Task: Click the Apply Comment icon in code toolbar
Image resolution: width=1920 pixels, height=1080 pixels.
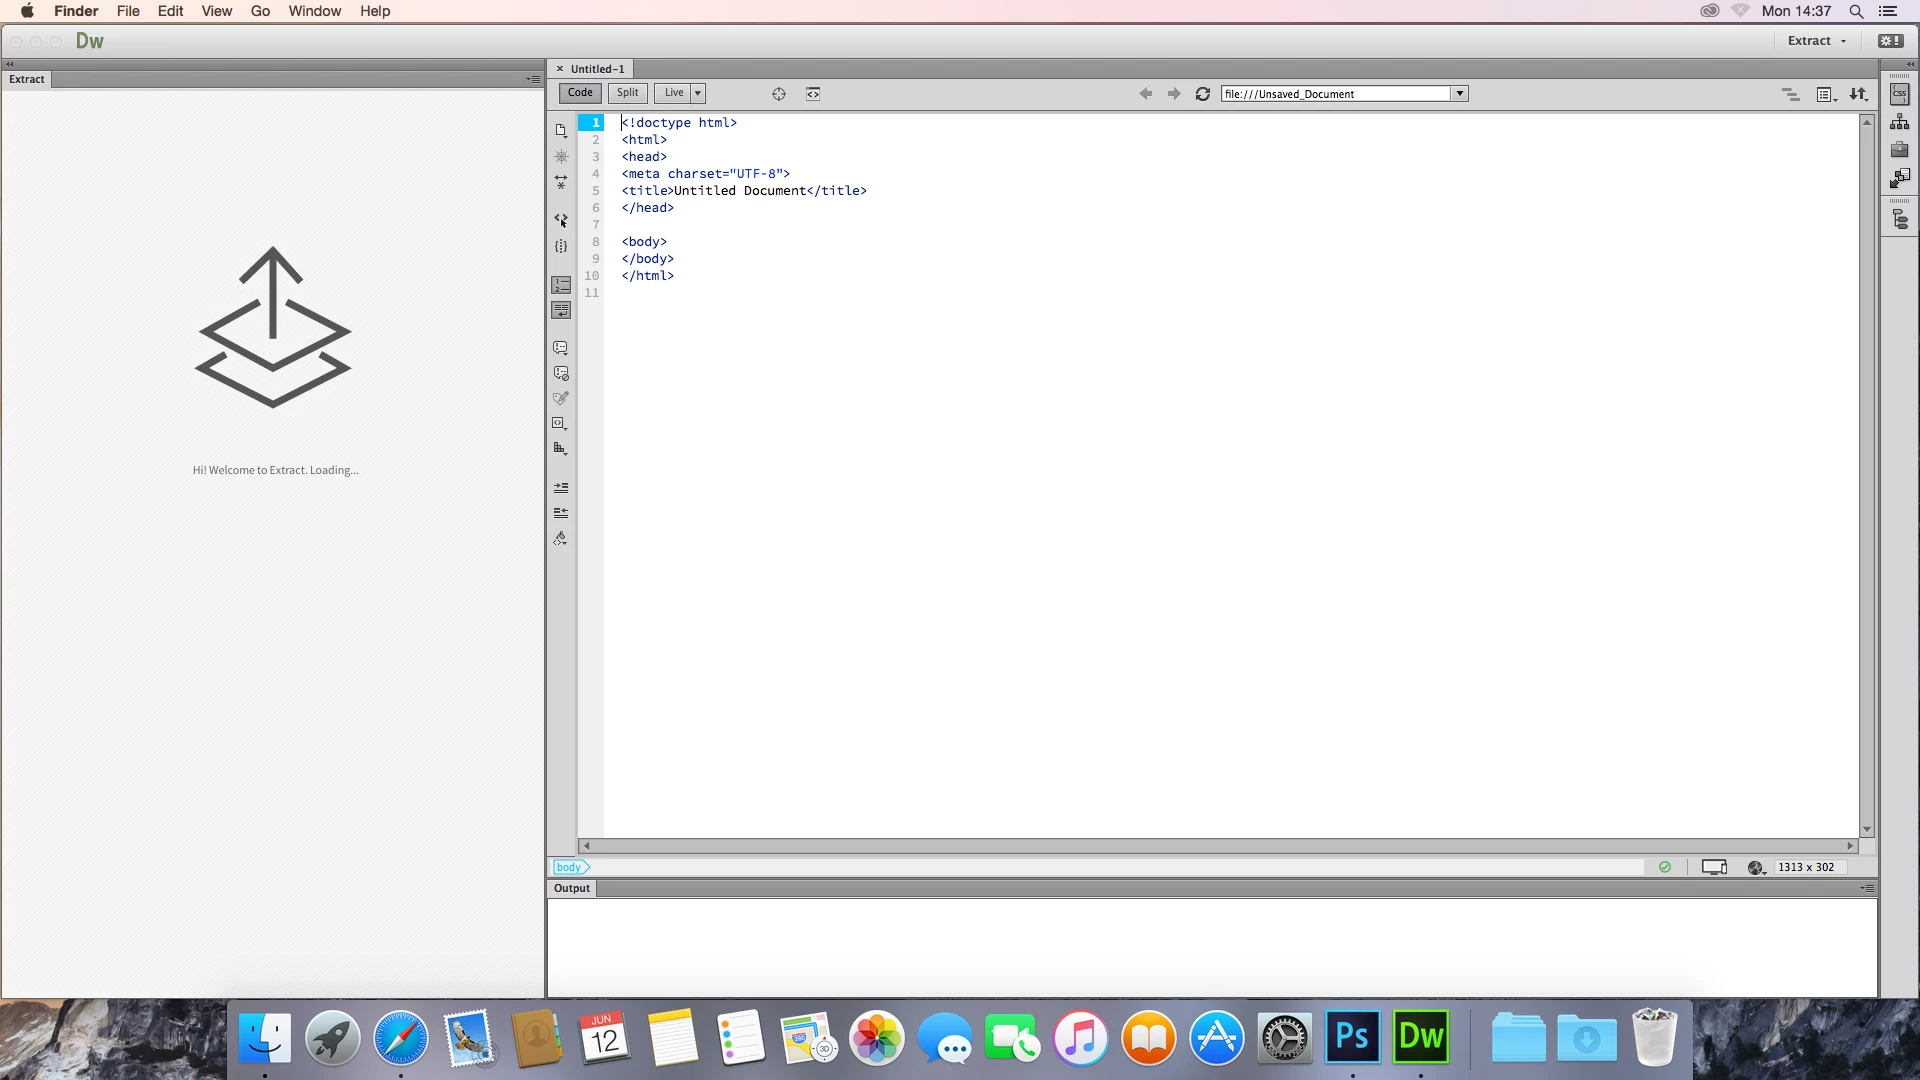Action: (x=561, y=348)
